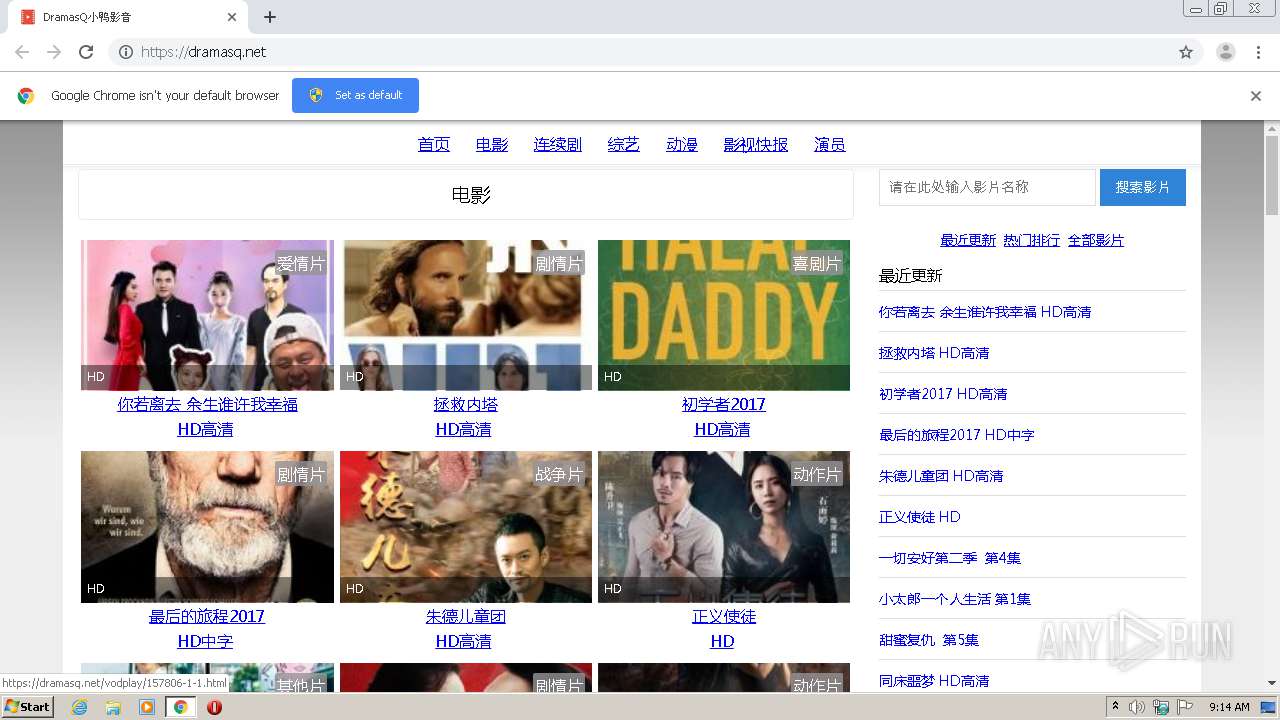Open the 首页 navigation link
The image size is (1280, 720).
(x=434, y=145)
